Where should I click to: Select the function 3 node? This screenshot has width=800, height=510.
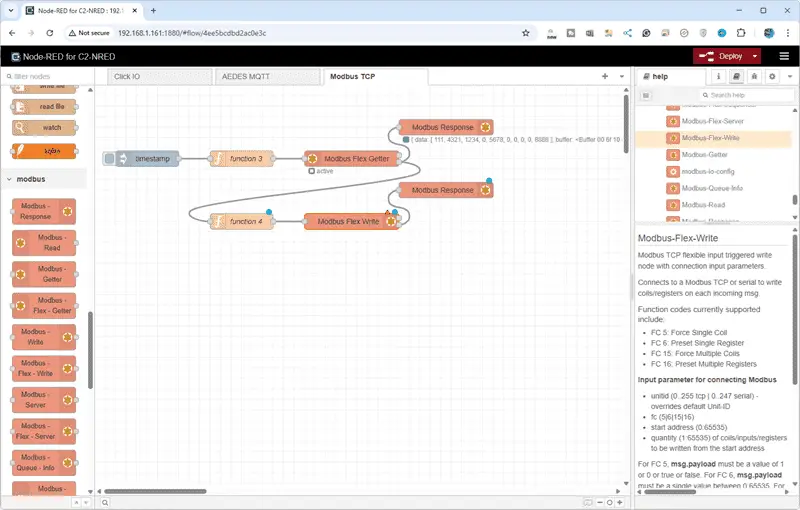tap(242, 159)
